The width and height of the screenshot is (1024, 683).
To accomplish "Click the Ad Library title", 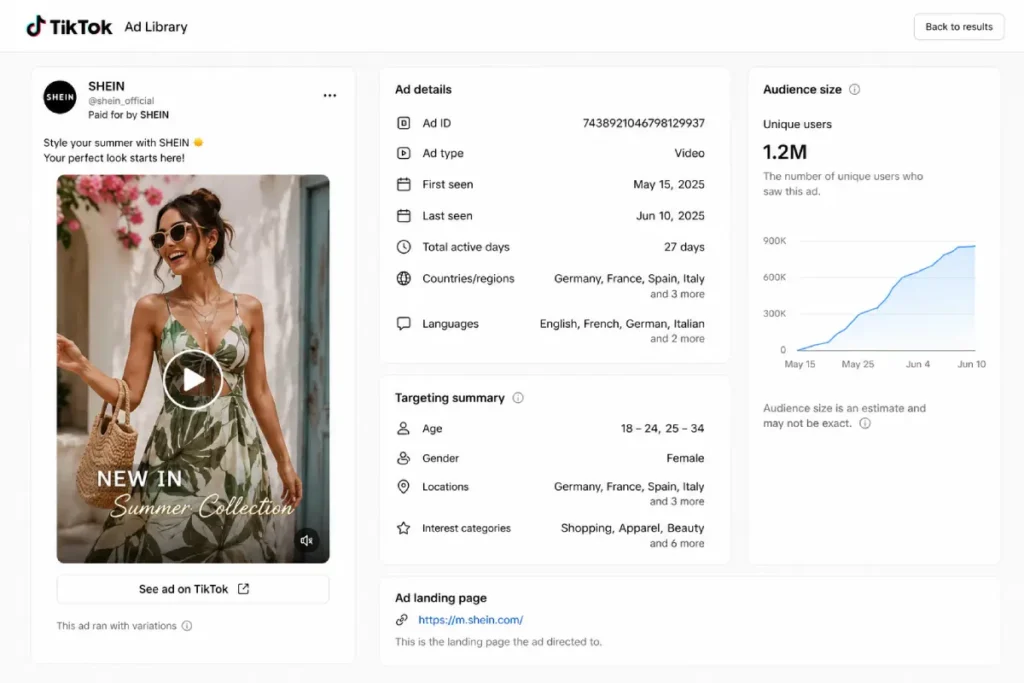I will tap(156, 27).
